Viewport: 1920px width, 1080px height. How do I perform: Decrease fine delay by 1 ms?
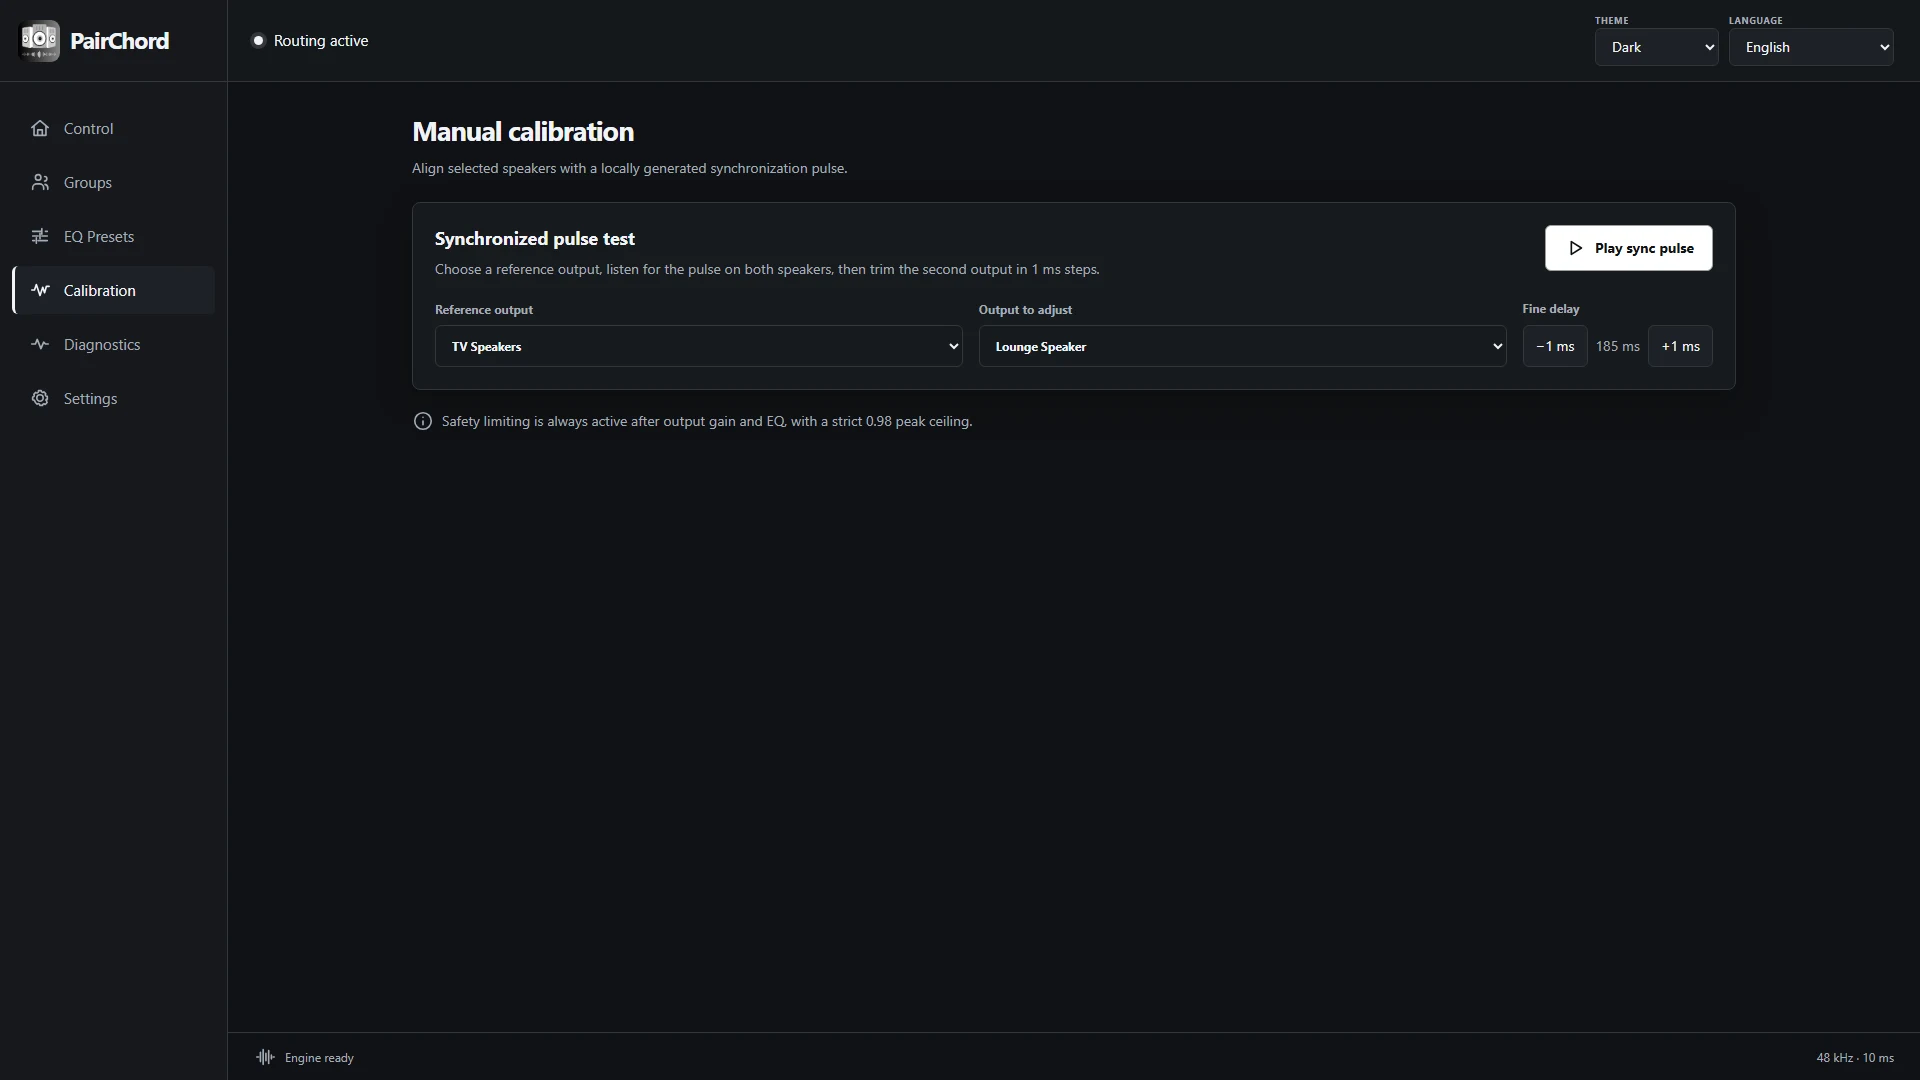pyautogui.click(x=1555, y=346)
